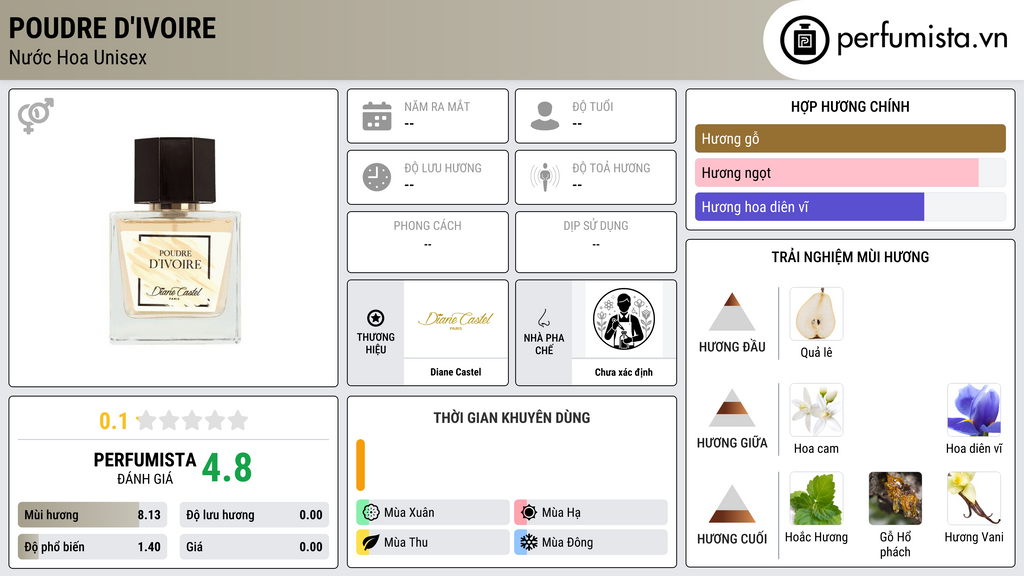Click the perfumista.vn bottle logo icon

coord(804,40)
